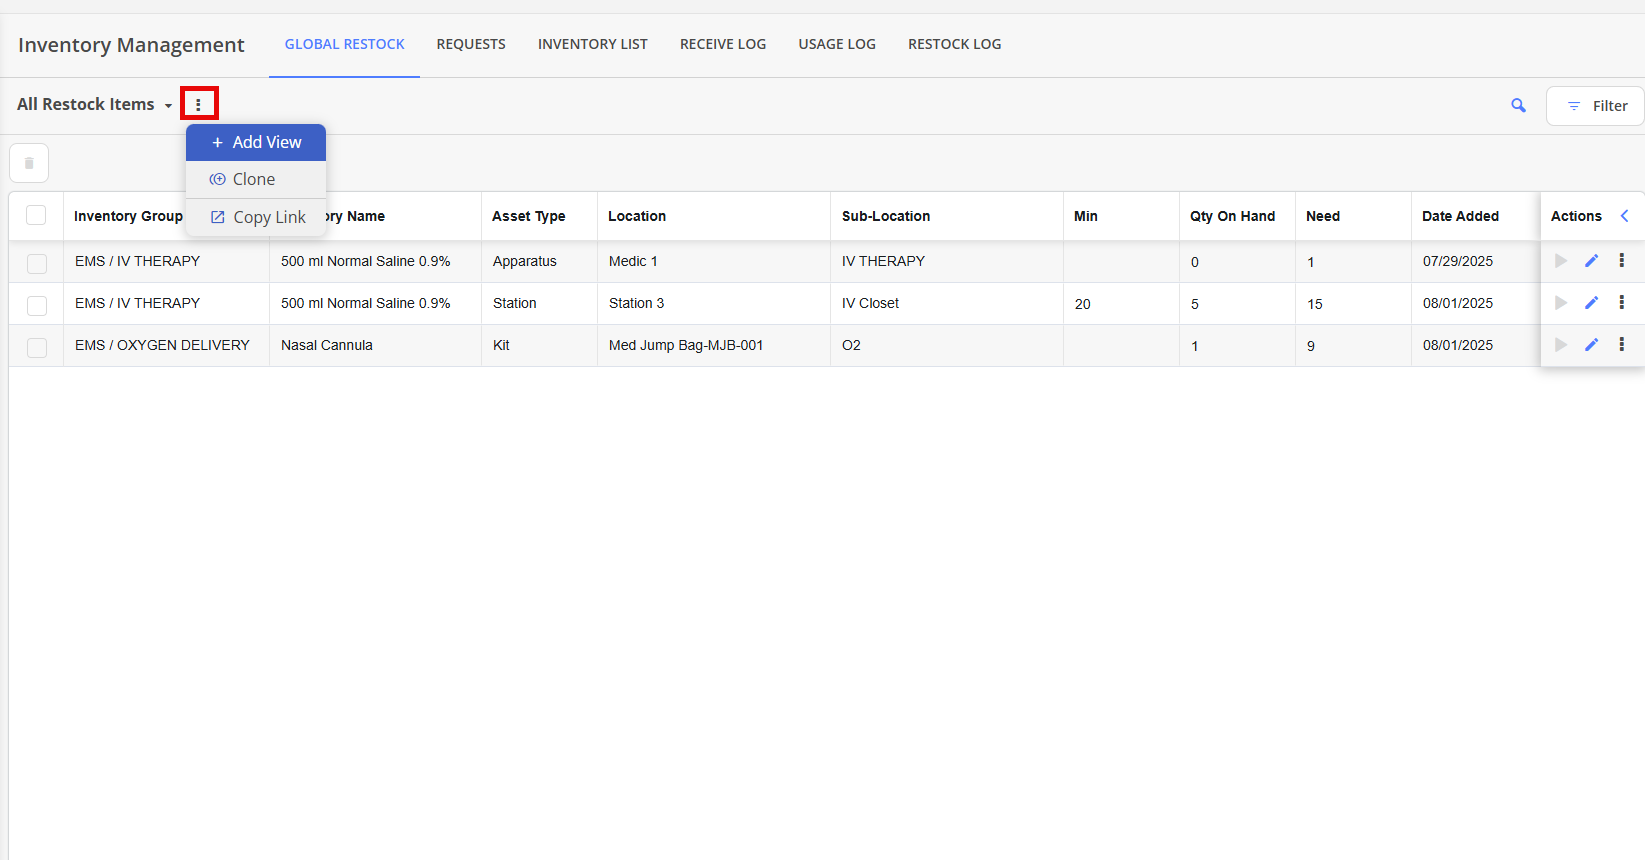
Task: Sort by the Date Added column header
Action: pos(1461,216)
